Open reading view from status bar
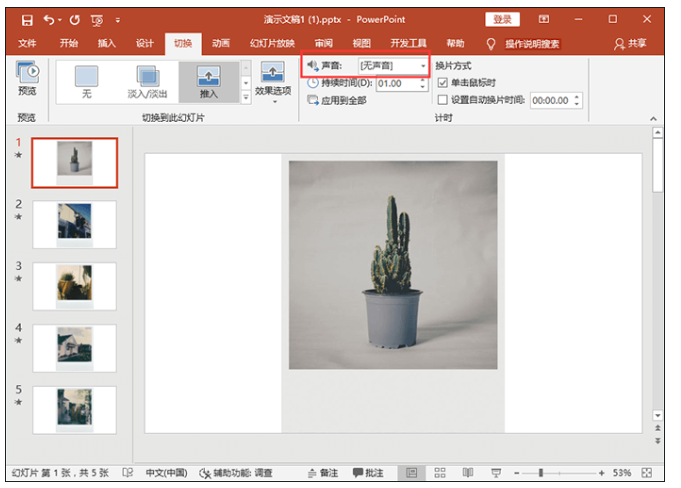This screenshot has height=488, width=681. click(467, 472)
